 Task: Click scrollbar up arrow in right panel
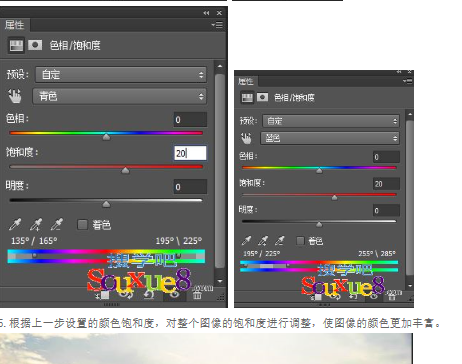click(x=410, y=114)
